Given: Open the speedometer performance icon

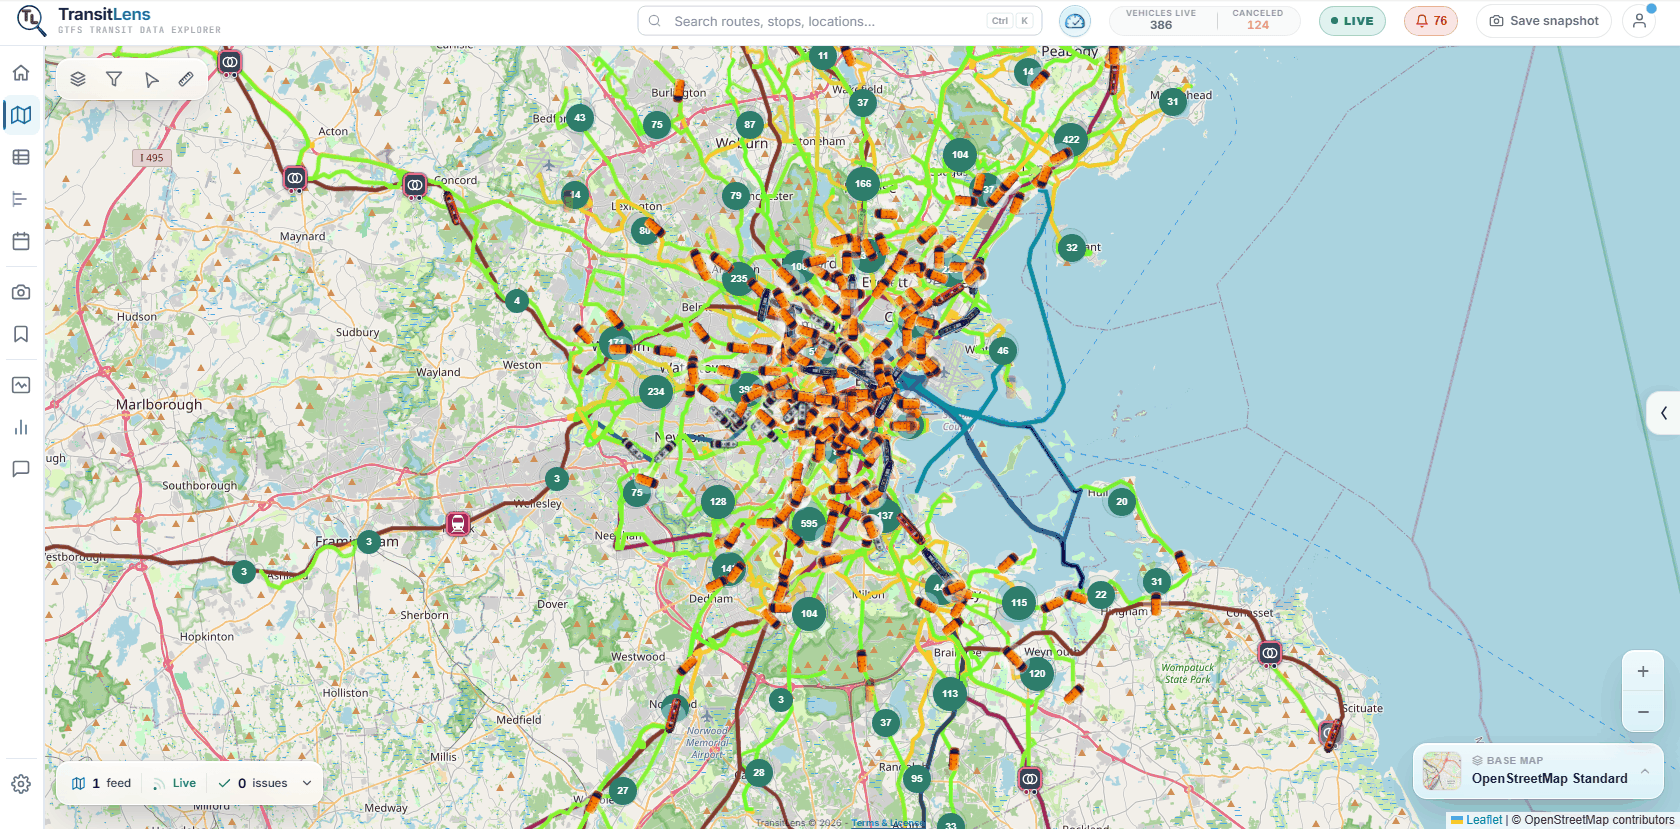Looking at the screenshot, I should 1075,21.
